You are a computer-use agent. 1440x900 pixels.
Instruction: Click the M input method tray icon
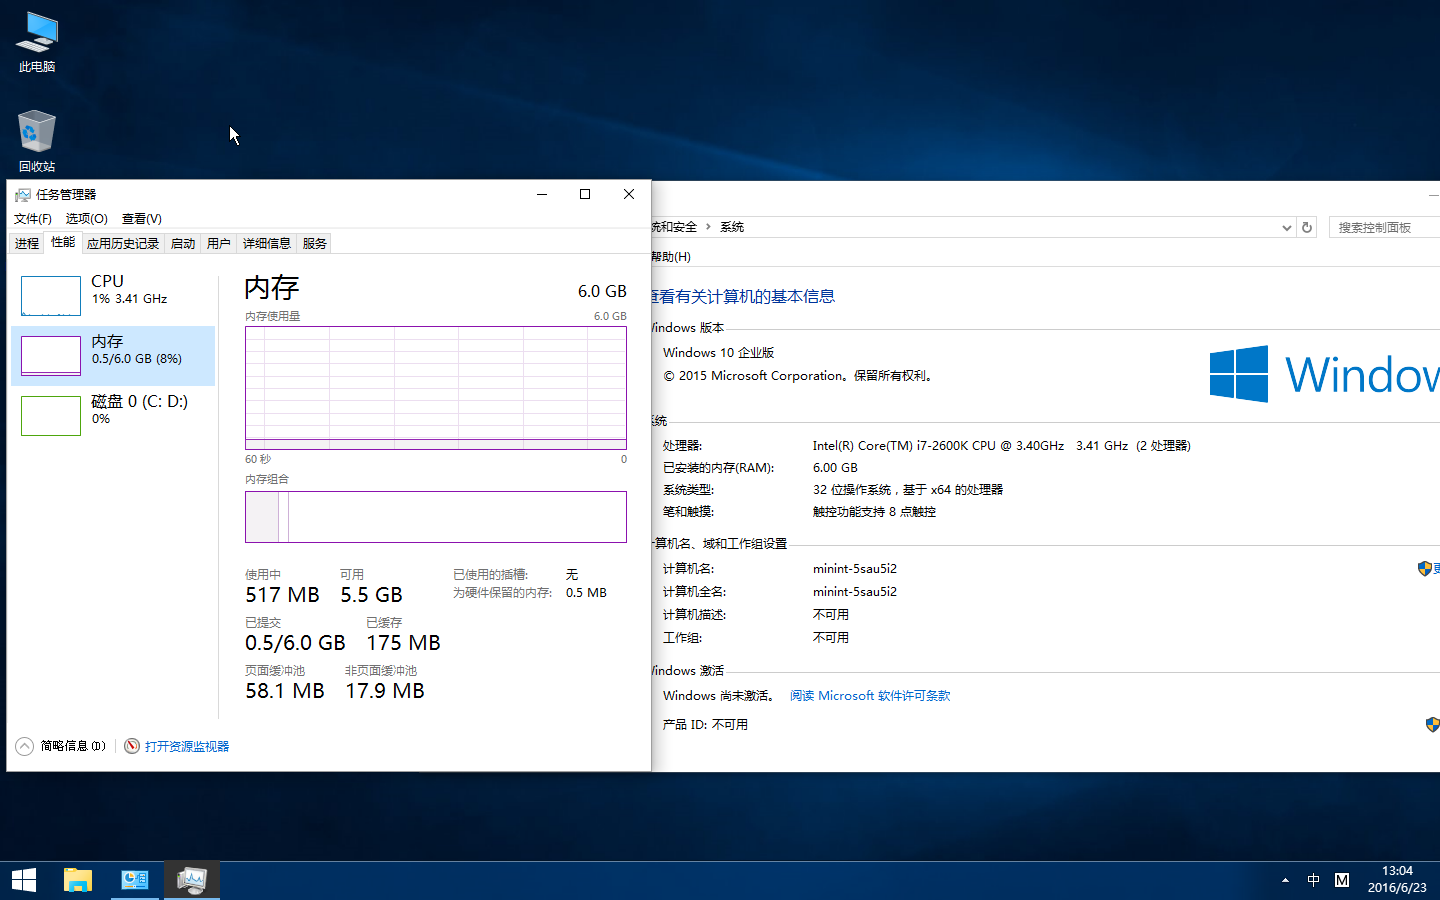point(1342,880)
